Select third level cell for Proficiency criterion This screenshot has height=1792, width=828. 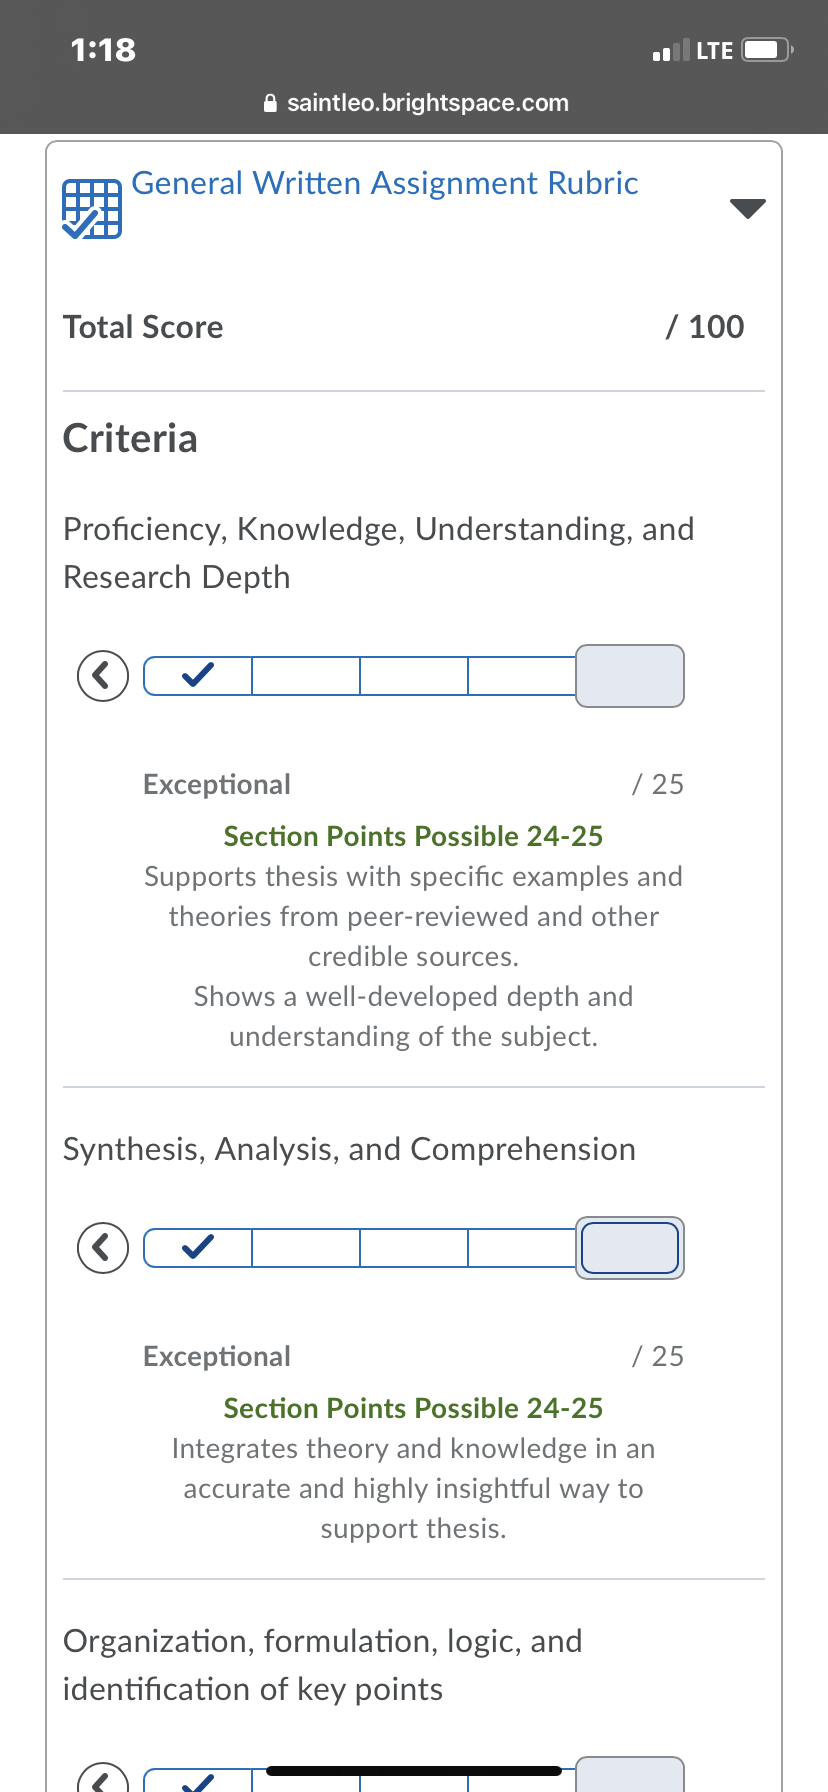click(x=414, y=676)
